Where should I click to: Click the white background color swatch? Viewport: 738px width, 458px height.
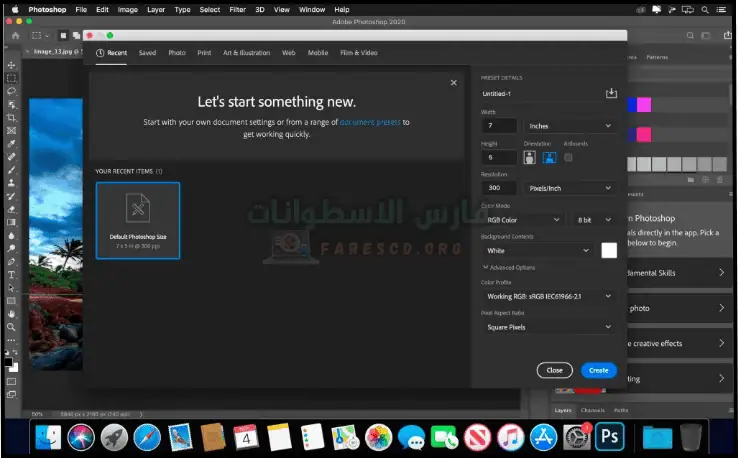(x=608, y=250)
